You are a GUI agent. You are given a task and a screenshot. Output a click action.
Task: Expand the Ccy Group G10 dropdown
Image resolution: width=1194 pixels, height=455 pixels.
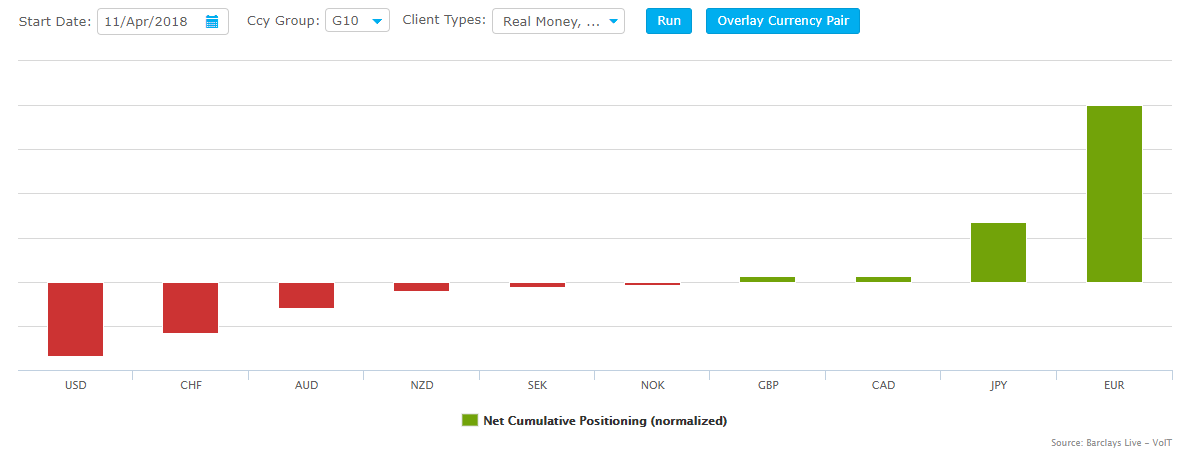pos(357,21)
